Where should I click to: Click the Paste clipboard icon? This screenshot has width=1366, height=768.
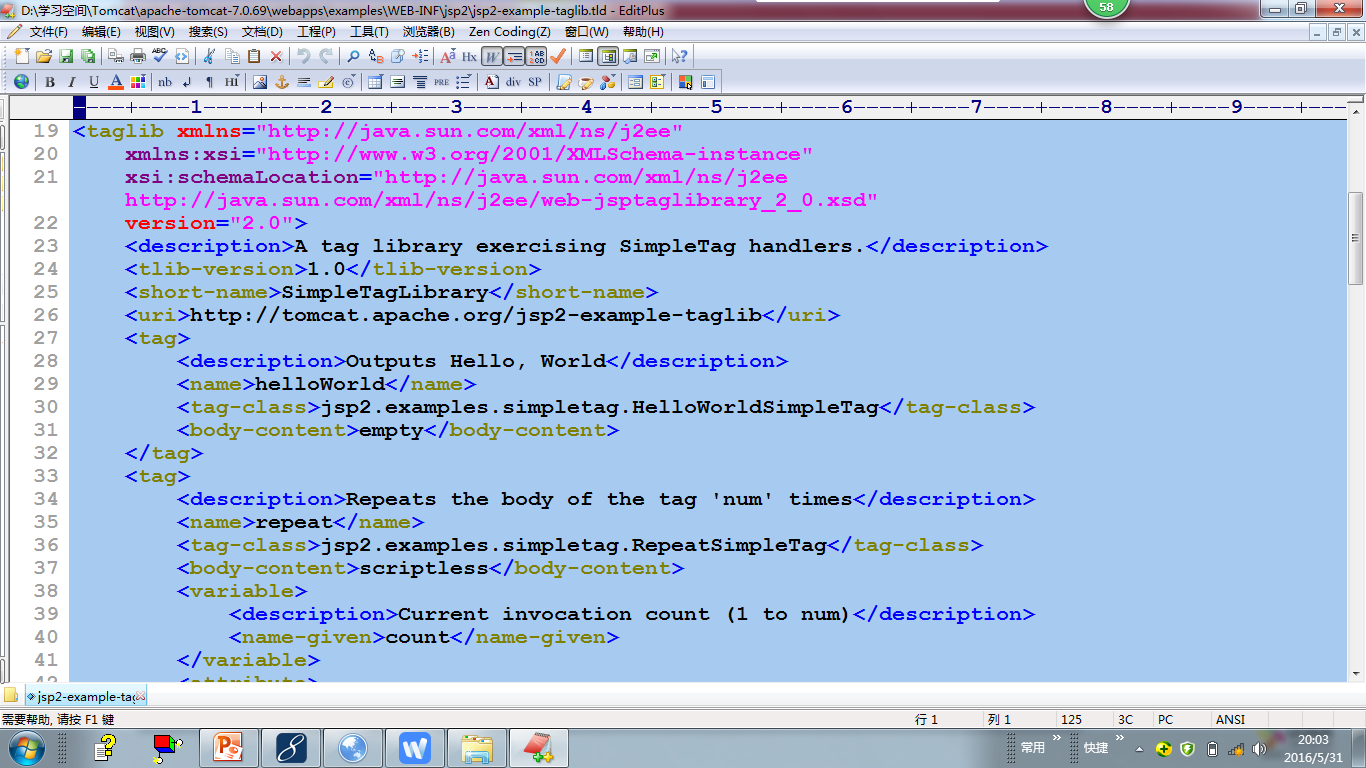pos(254,56)
